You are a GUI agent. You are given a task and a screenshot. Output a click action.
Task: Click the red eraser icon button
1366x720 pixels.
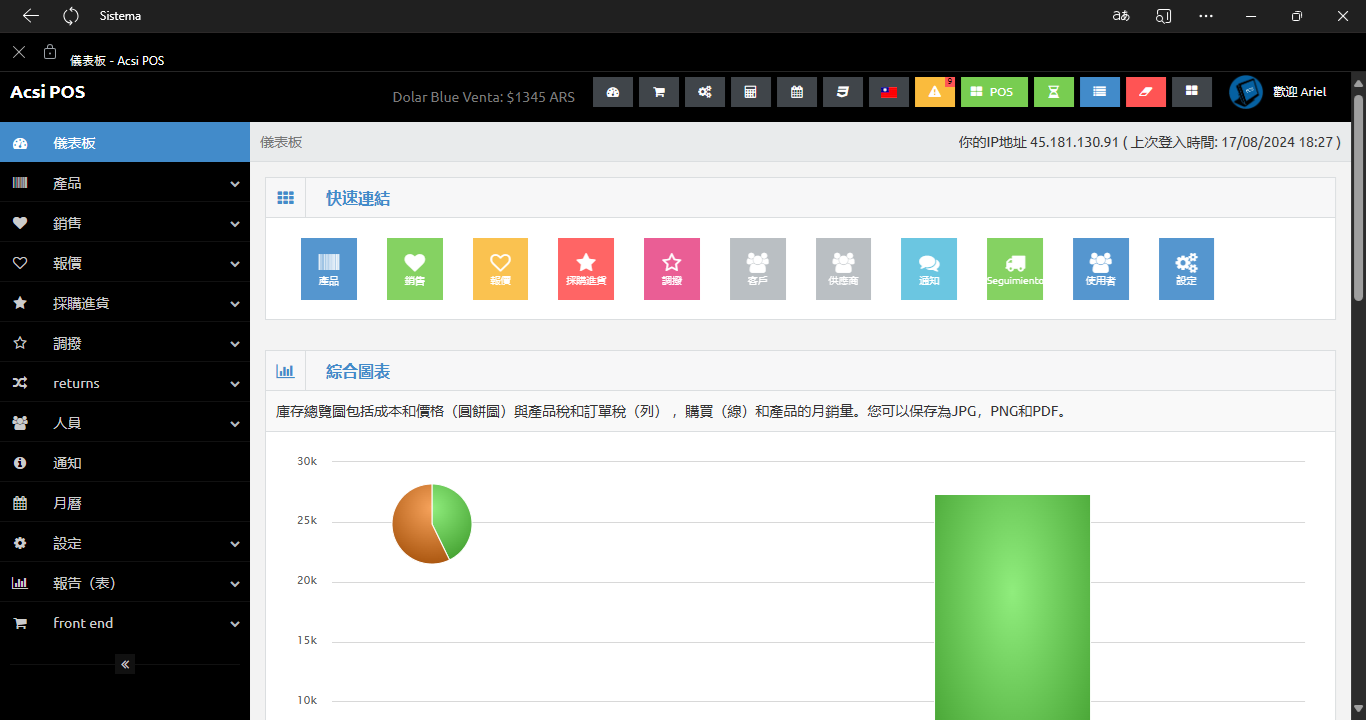click(x=1145, y=92)
